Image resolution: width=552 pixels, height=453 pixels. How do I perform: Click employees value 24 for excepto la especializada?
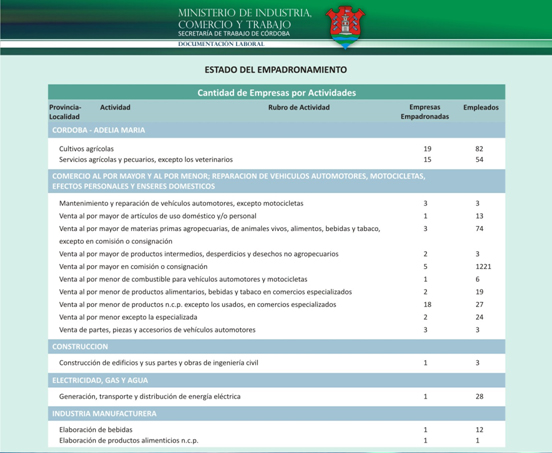click(479, 317)
